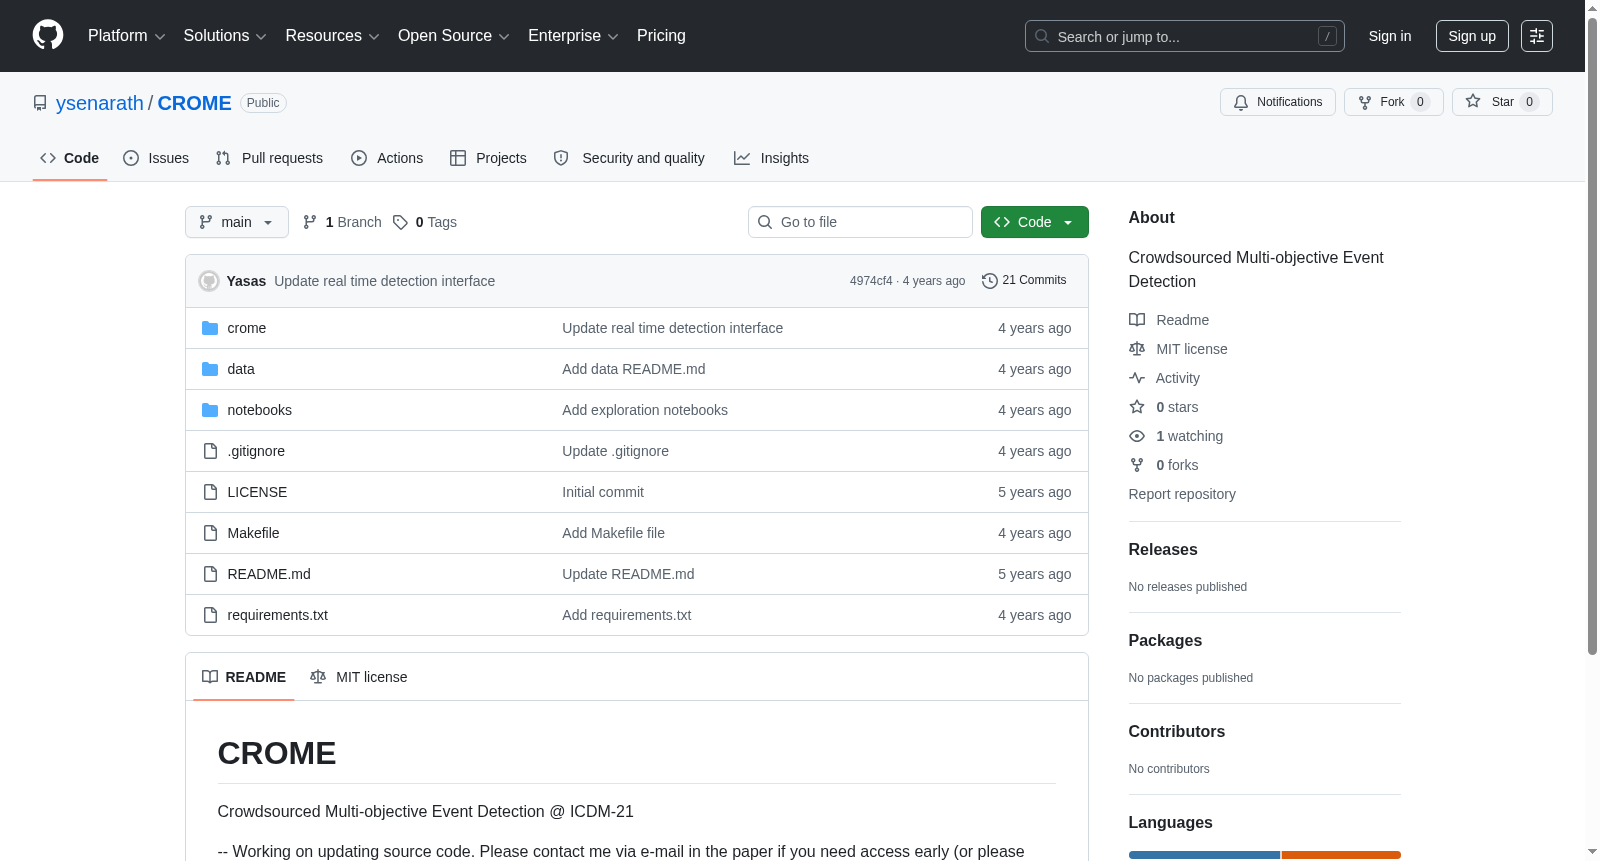Click the page vertical scrollbar
Screen dimensions: 1600x861
pyautogui.click(x=1592, y=335)
